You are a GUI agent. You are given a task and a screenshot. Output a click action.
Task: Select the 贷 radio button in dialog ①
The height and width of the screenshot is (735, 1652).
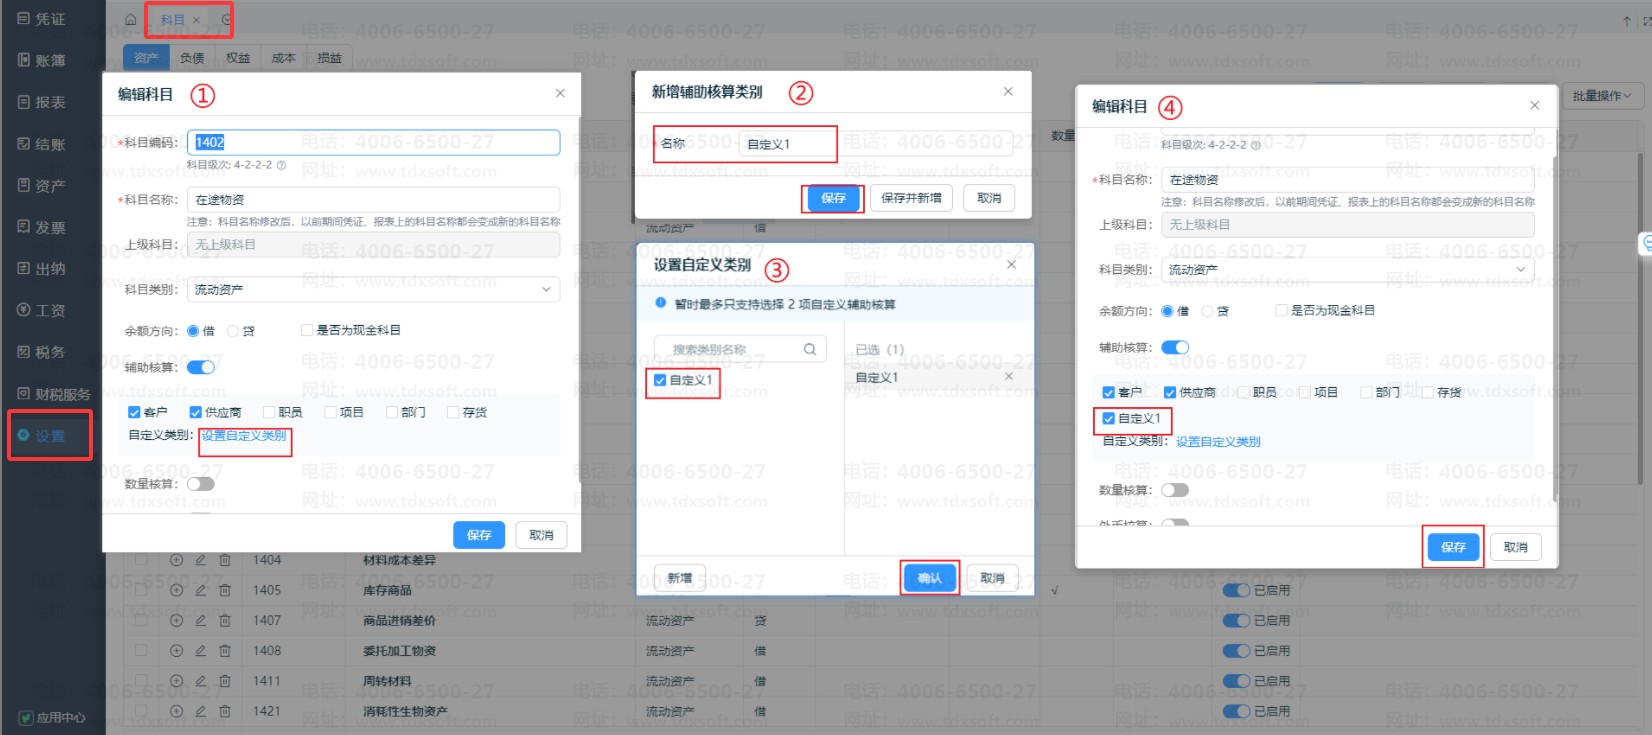[233, 331]
